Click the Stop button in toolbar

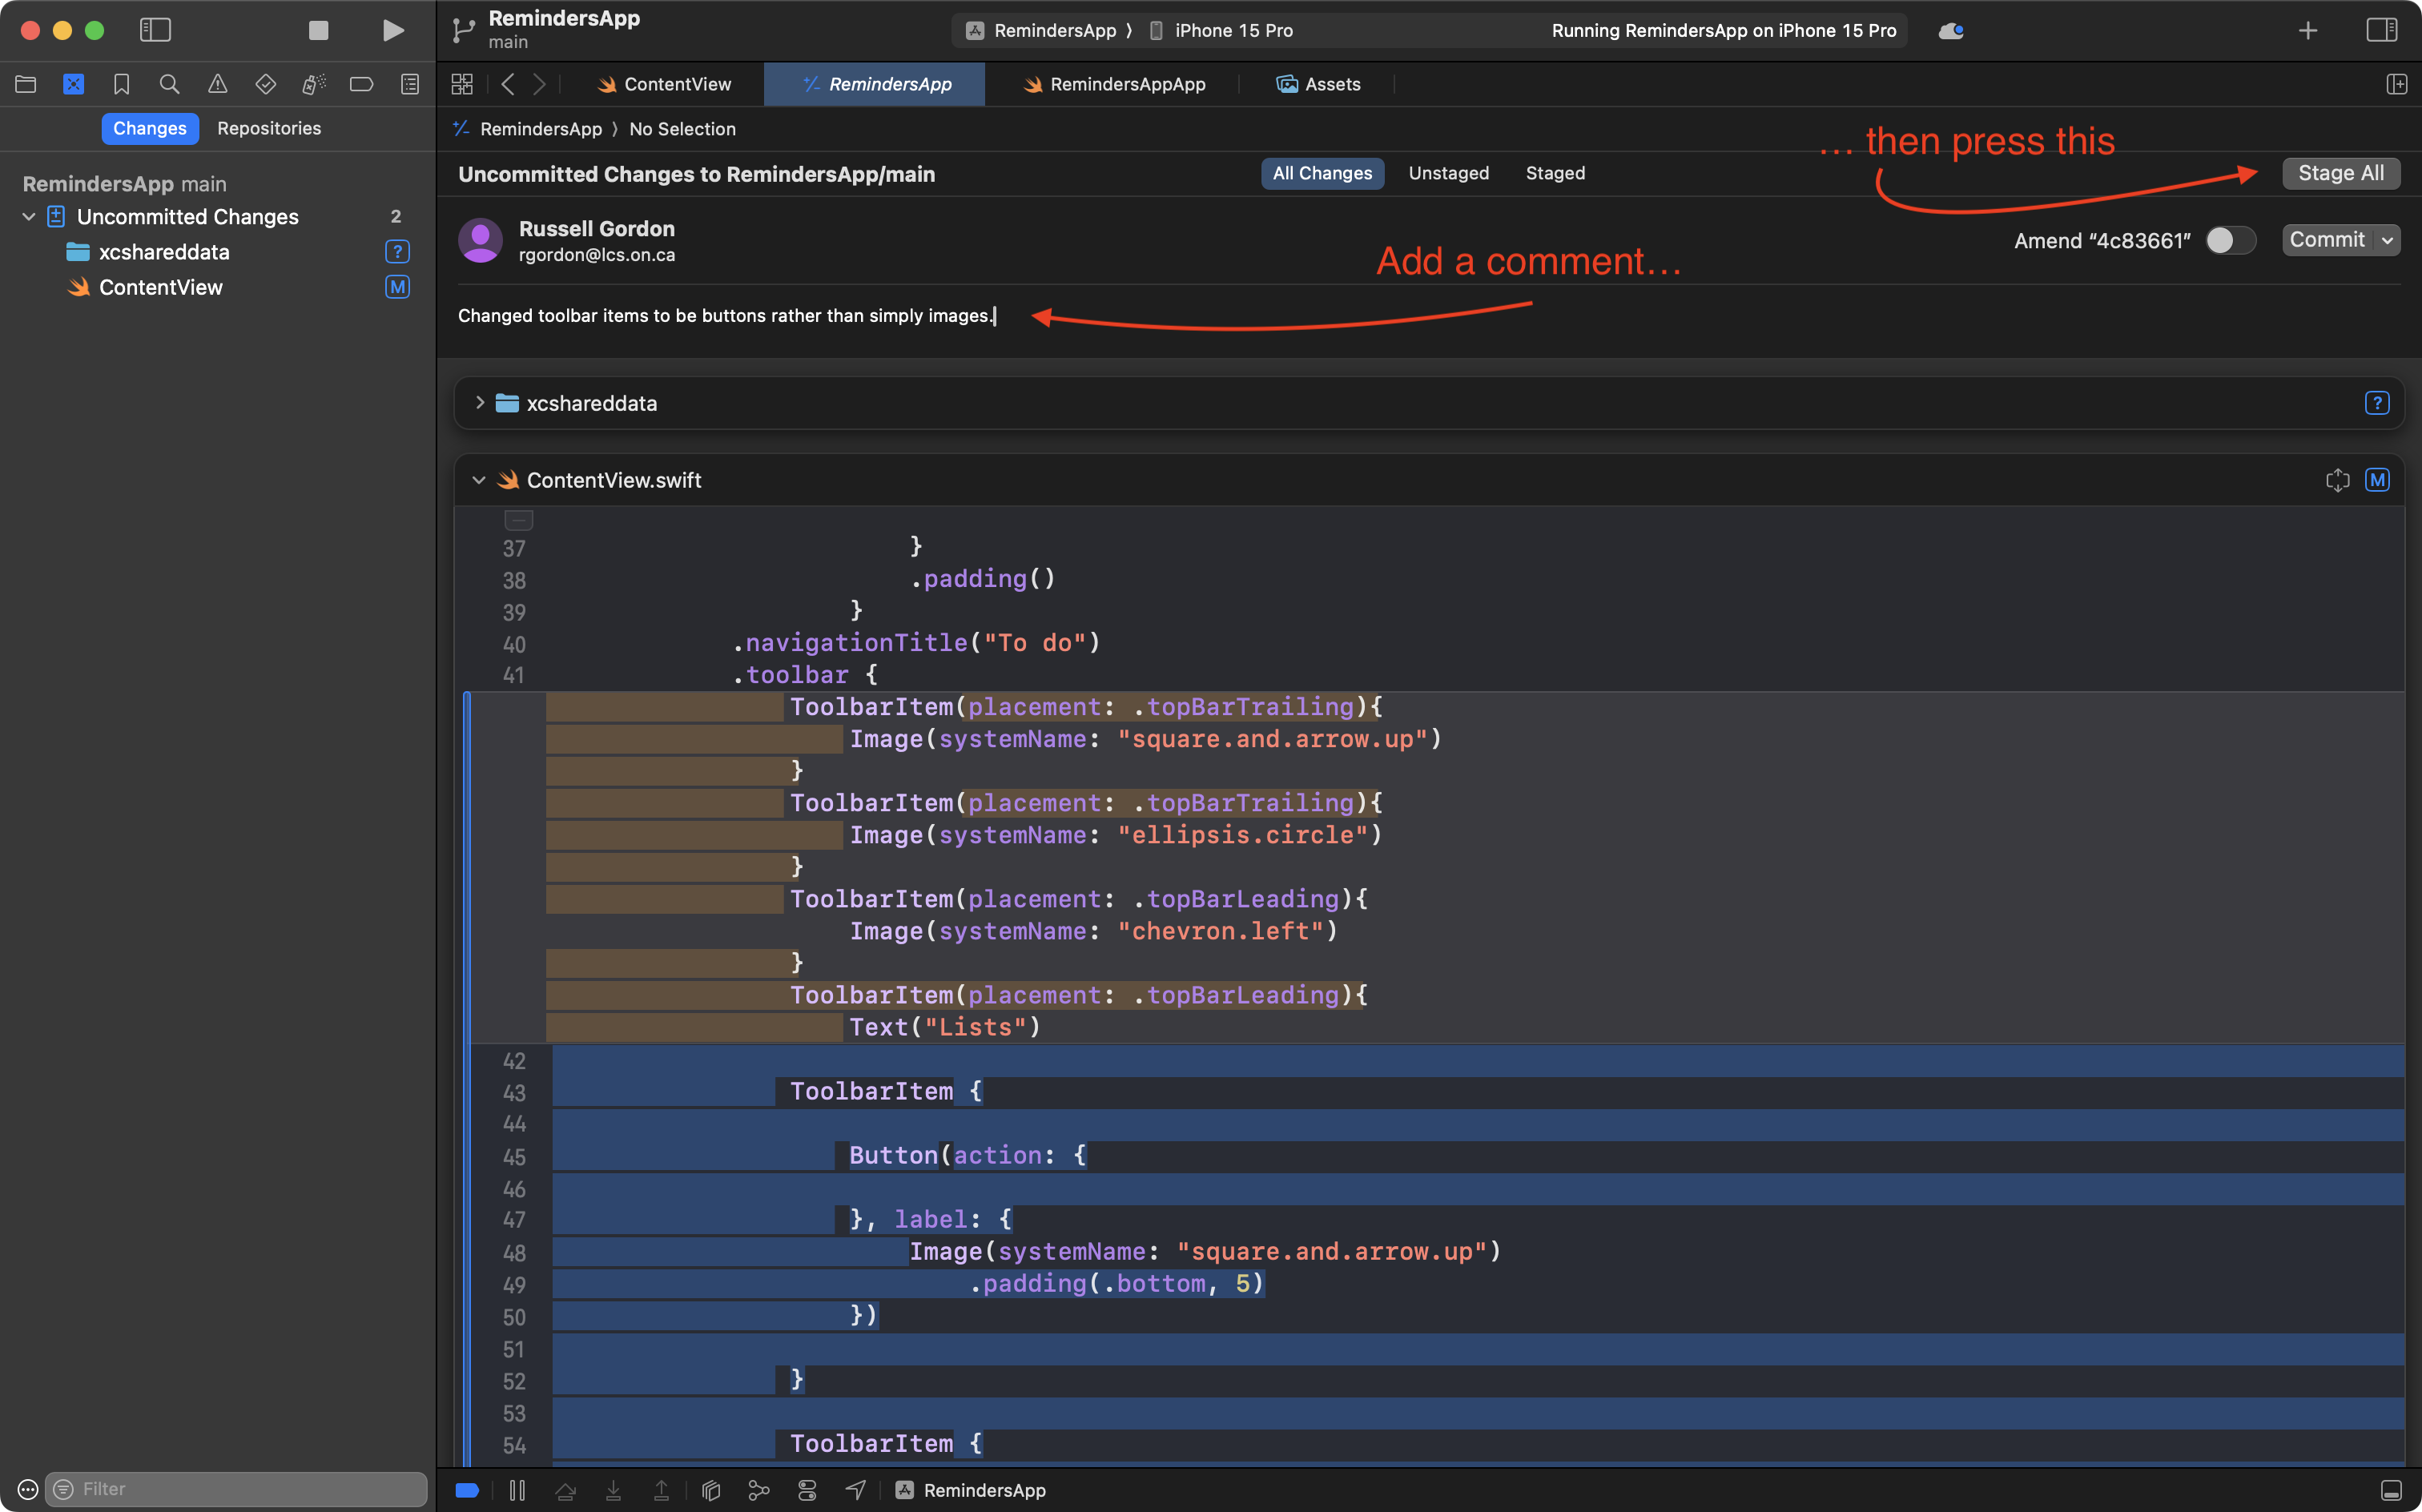[318, 30]
